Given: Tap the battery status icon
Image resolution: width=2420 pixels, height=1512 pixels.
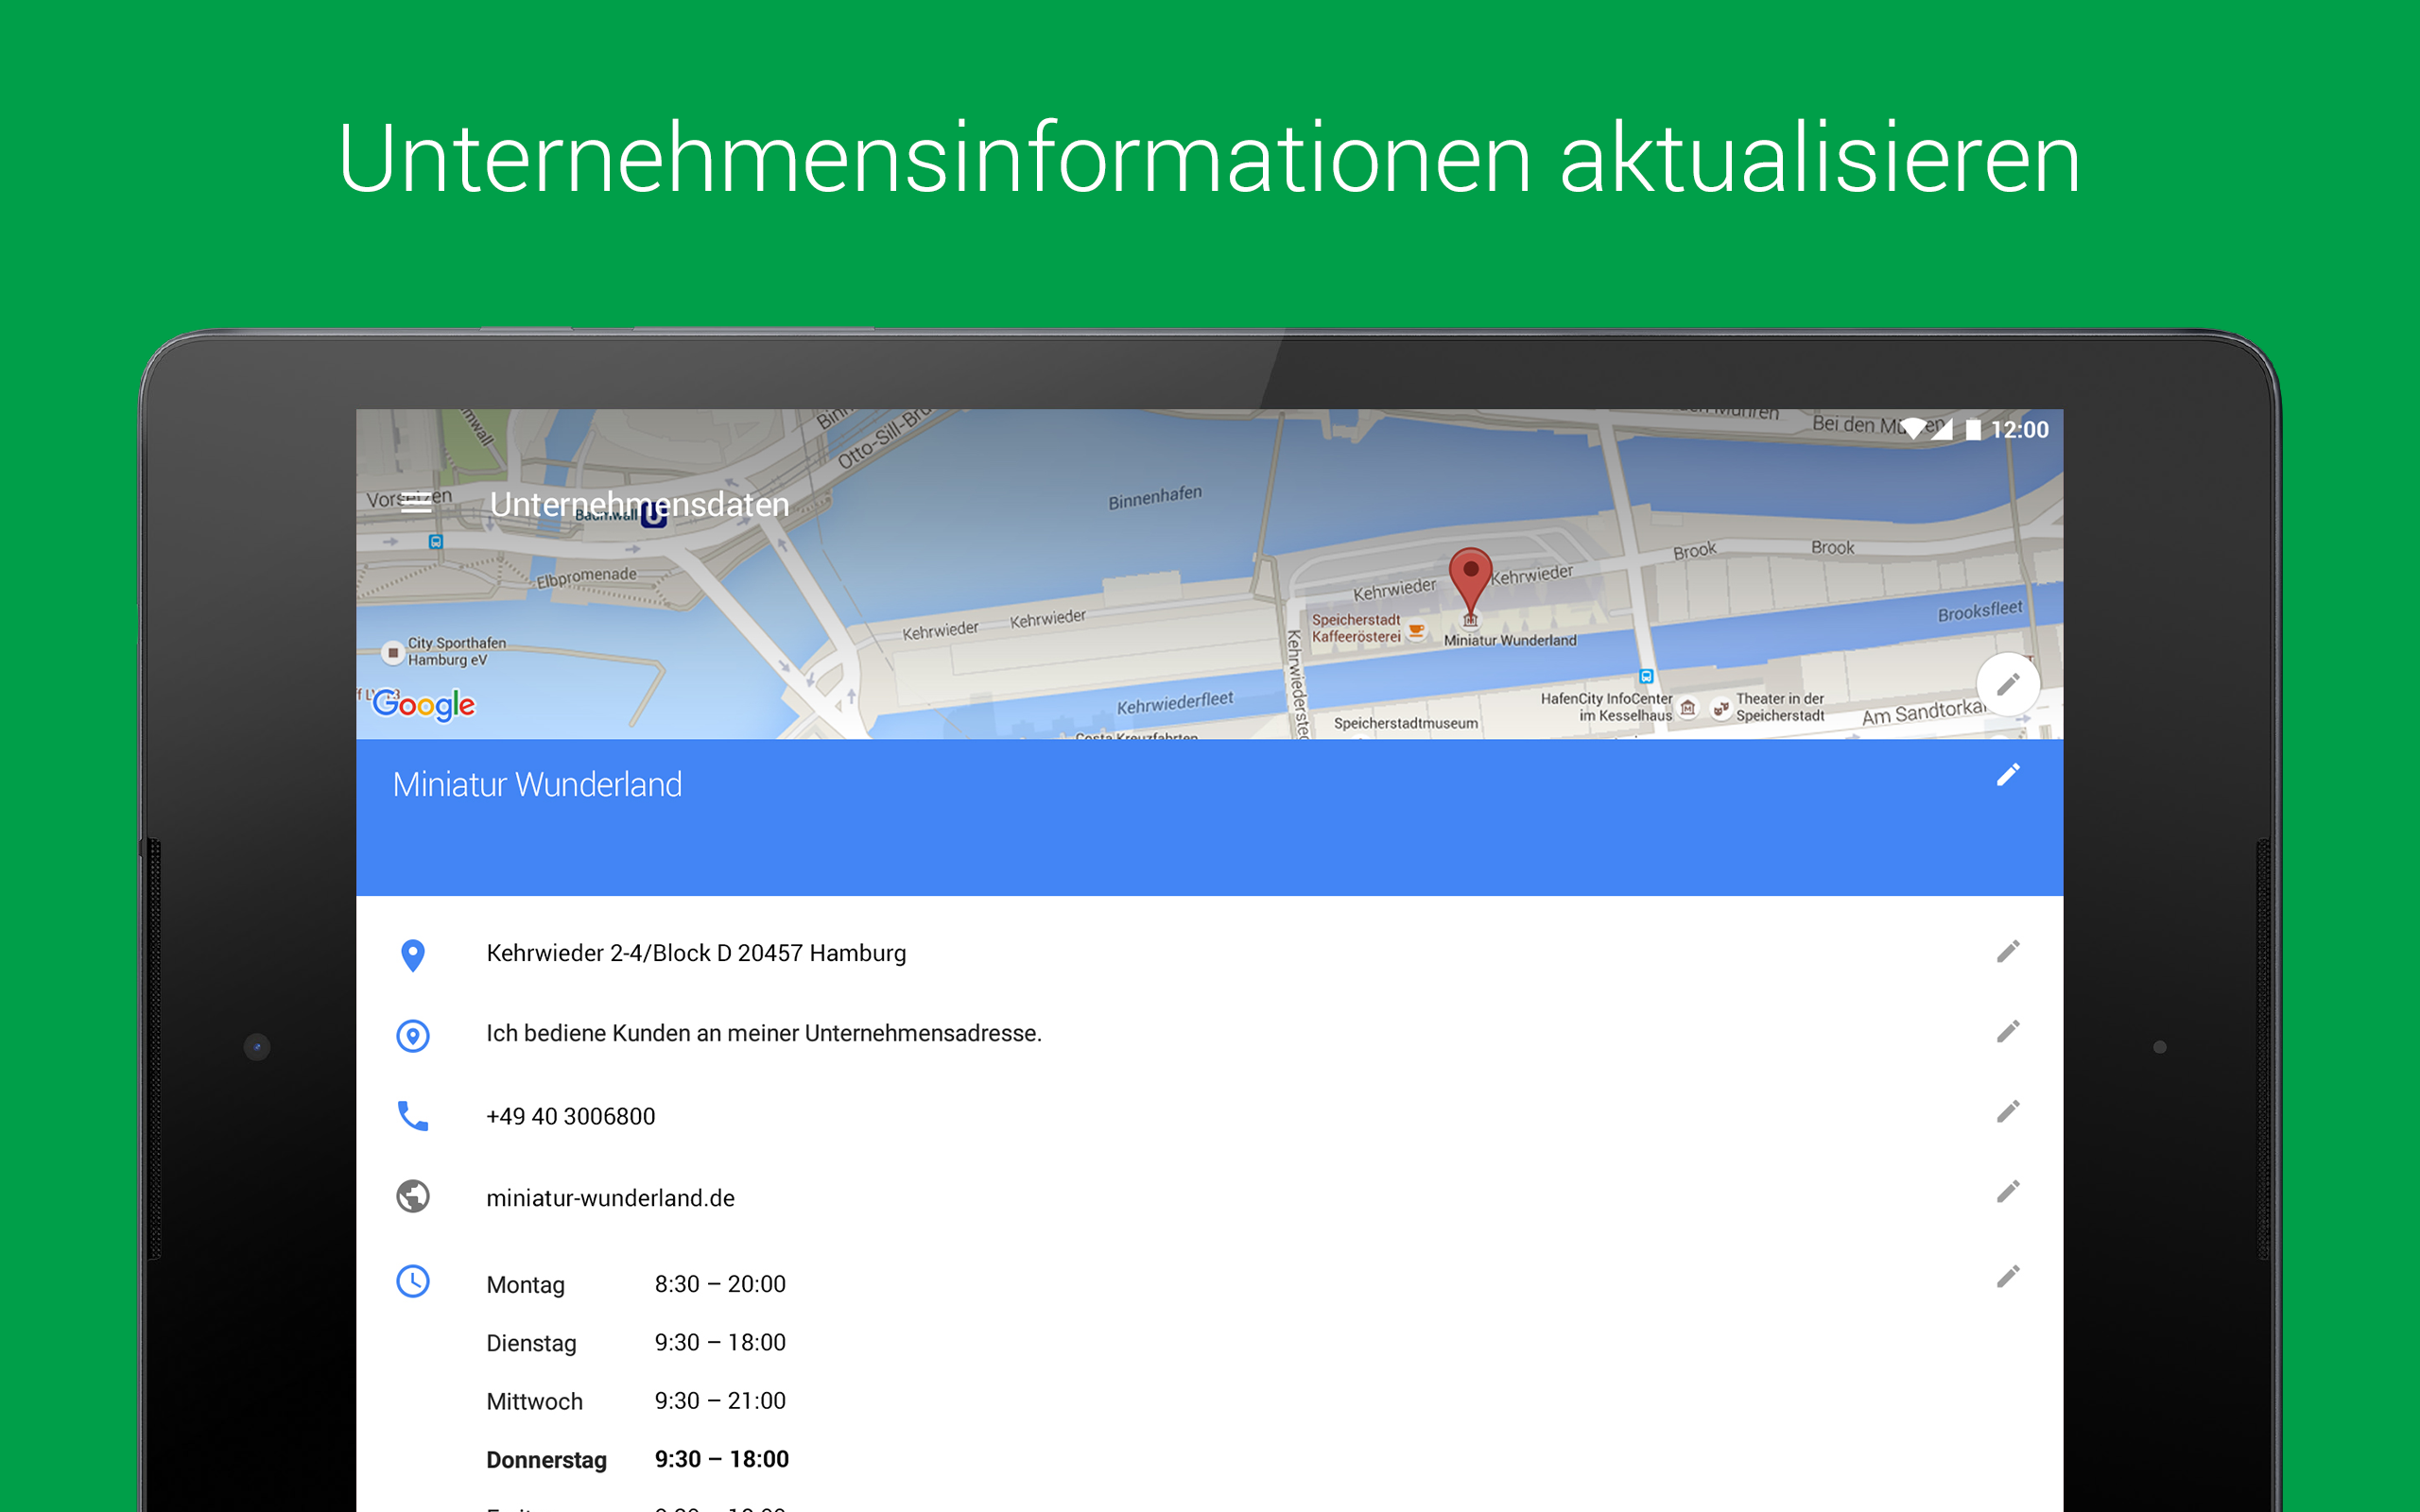Looking at the screenshot, I should 1973,429.
